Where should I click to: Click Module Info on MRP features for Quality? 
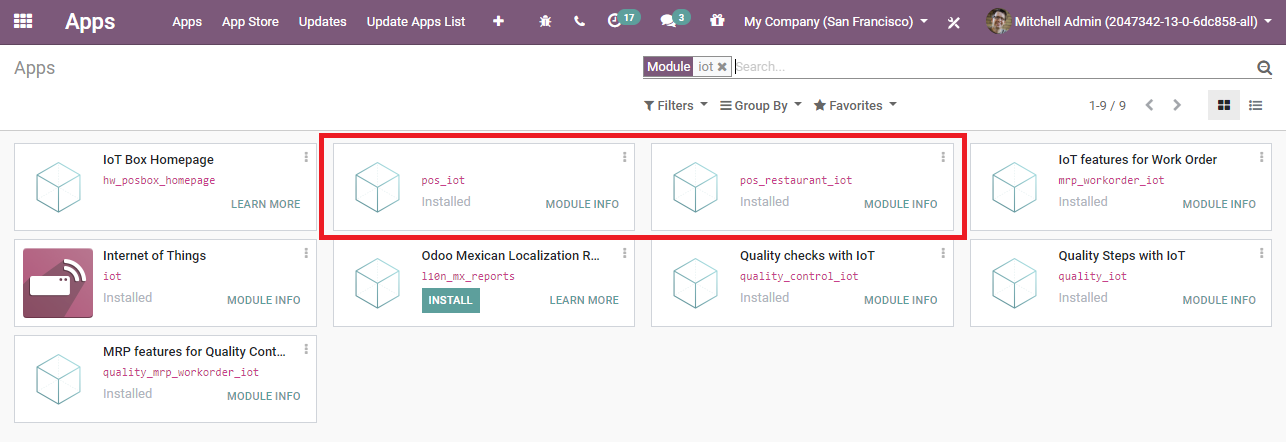(263, 396)
